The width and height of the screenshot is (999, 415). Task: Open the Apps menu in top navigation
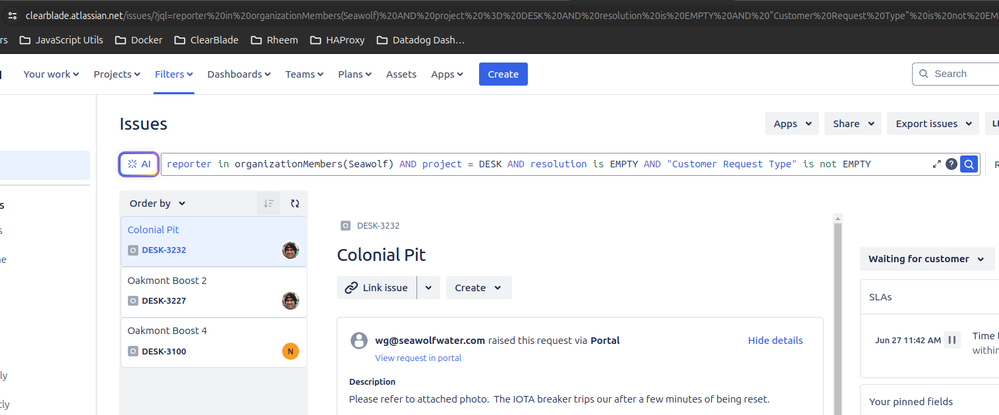pos(447,75)
